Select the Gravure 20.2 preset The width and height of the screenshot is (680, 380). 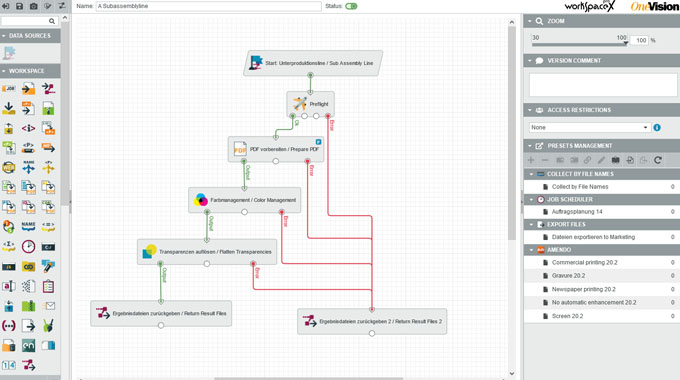click(x=602, y=276)
